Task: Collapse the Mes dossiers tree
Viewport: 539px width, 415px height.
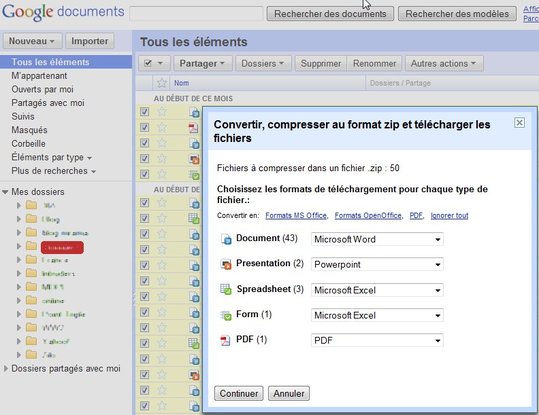Action: pyautogui.click(x=5, y=192)
